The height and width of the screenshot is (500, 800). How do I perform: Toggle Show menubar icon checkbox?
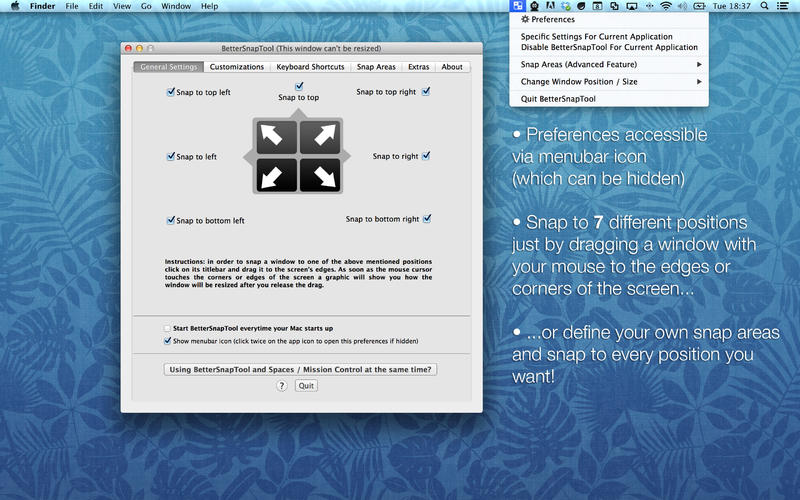coord(168,340)
